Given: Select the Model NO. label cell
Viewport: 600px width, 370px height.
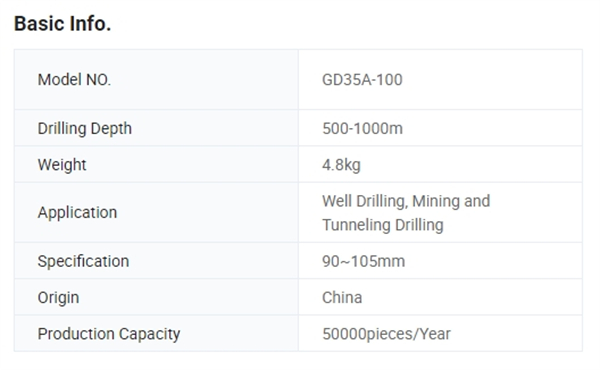Looking at the screenshot, I should point(156,80).
